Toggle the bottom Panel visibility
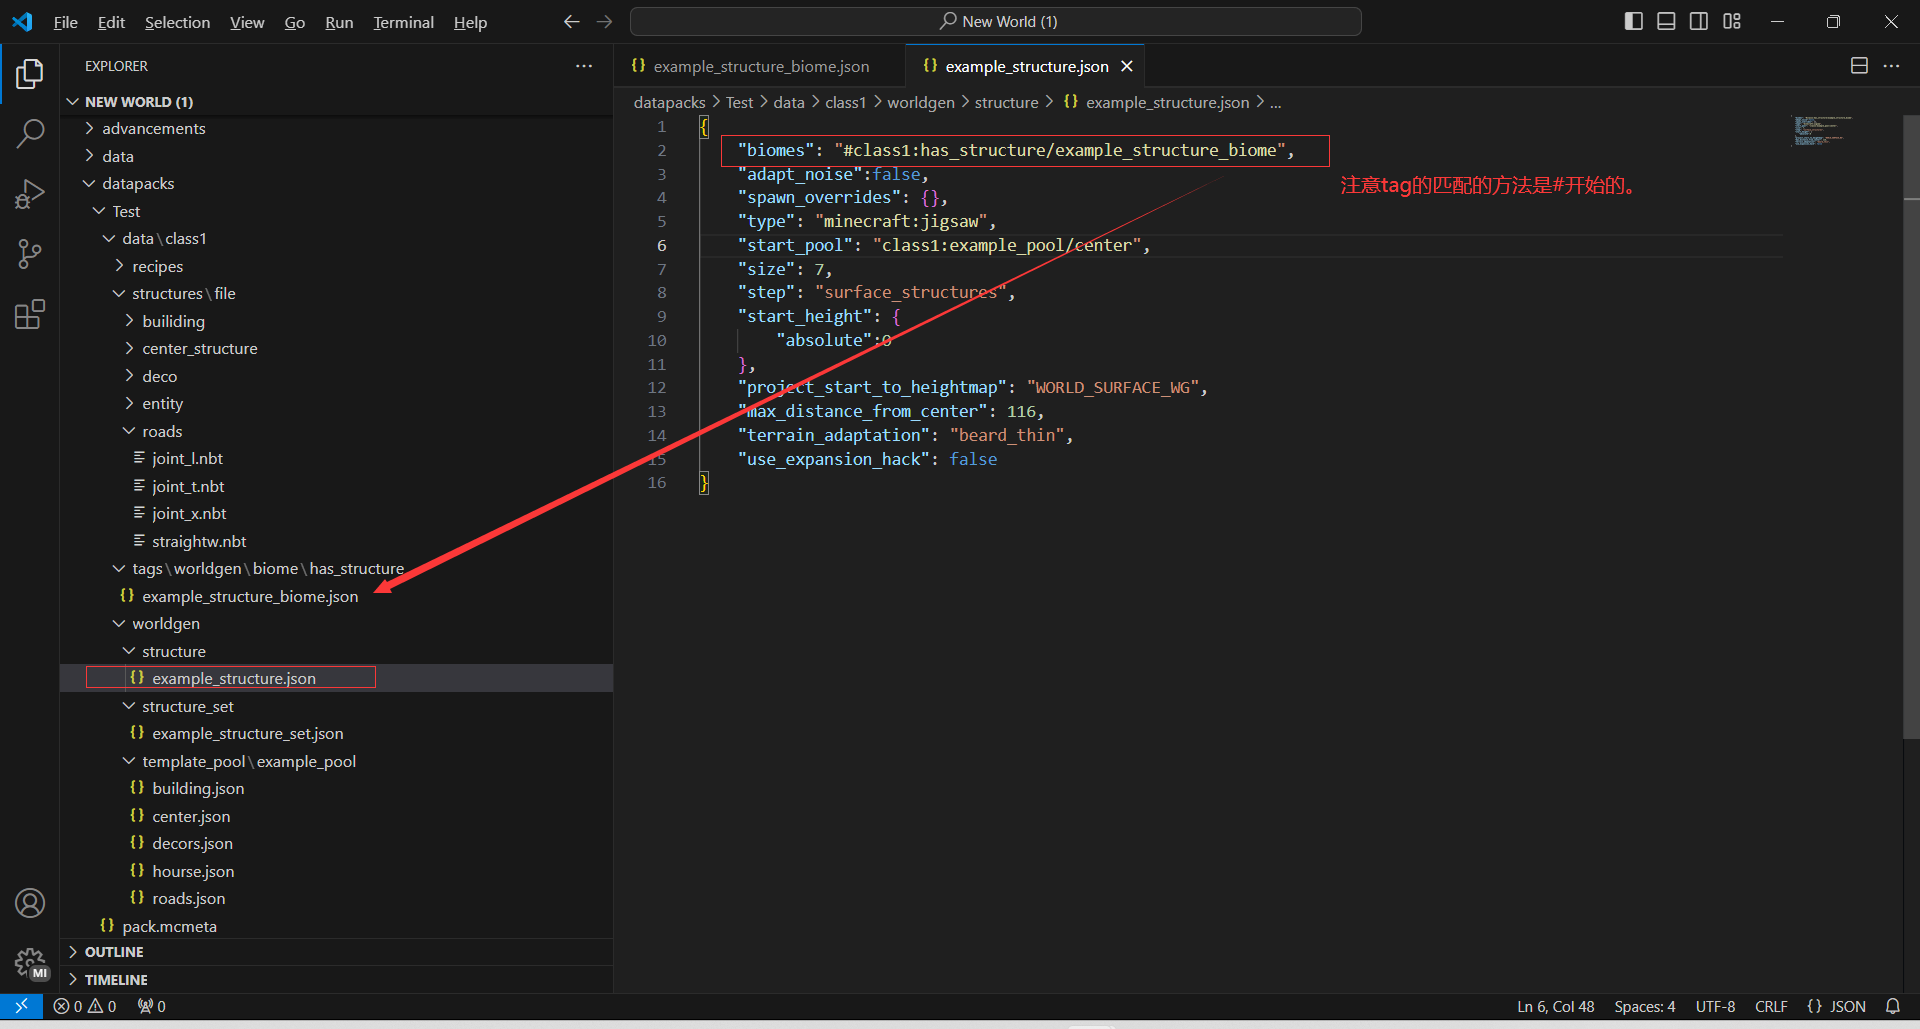1920x1029 pixels. coord(1666,21)
